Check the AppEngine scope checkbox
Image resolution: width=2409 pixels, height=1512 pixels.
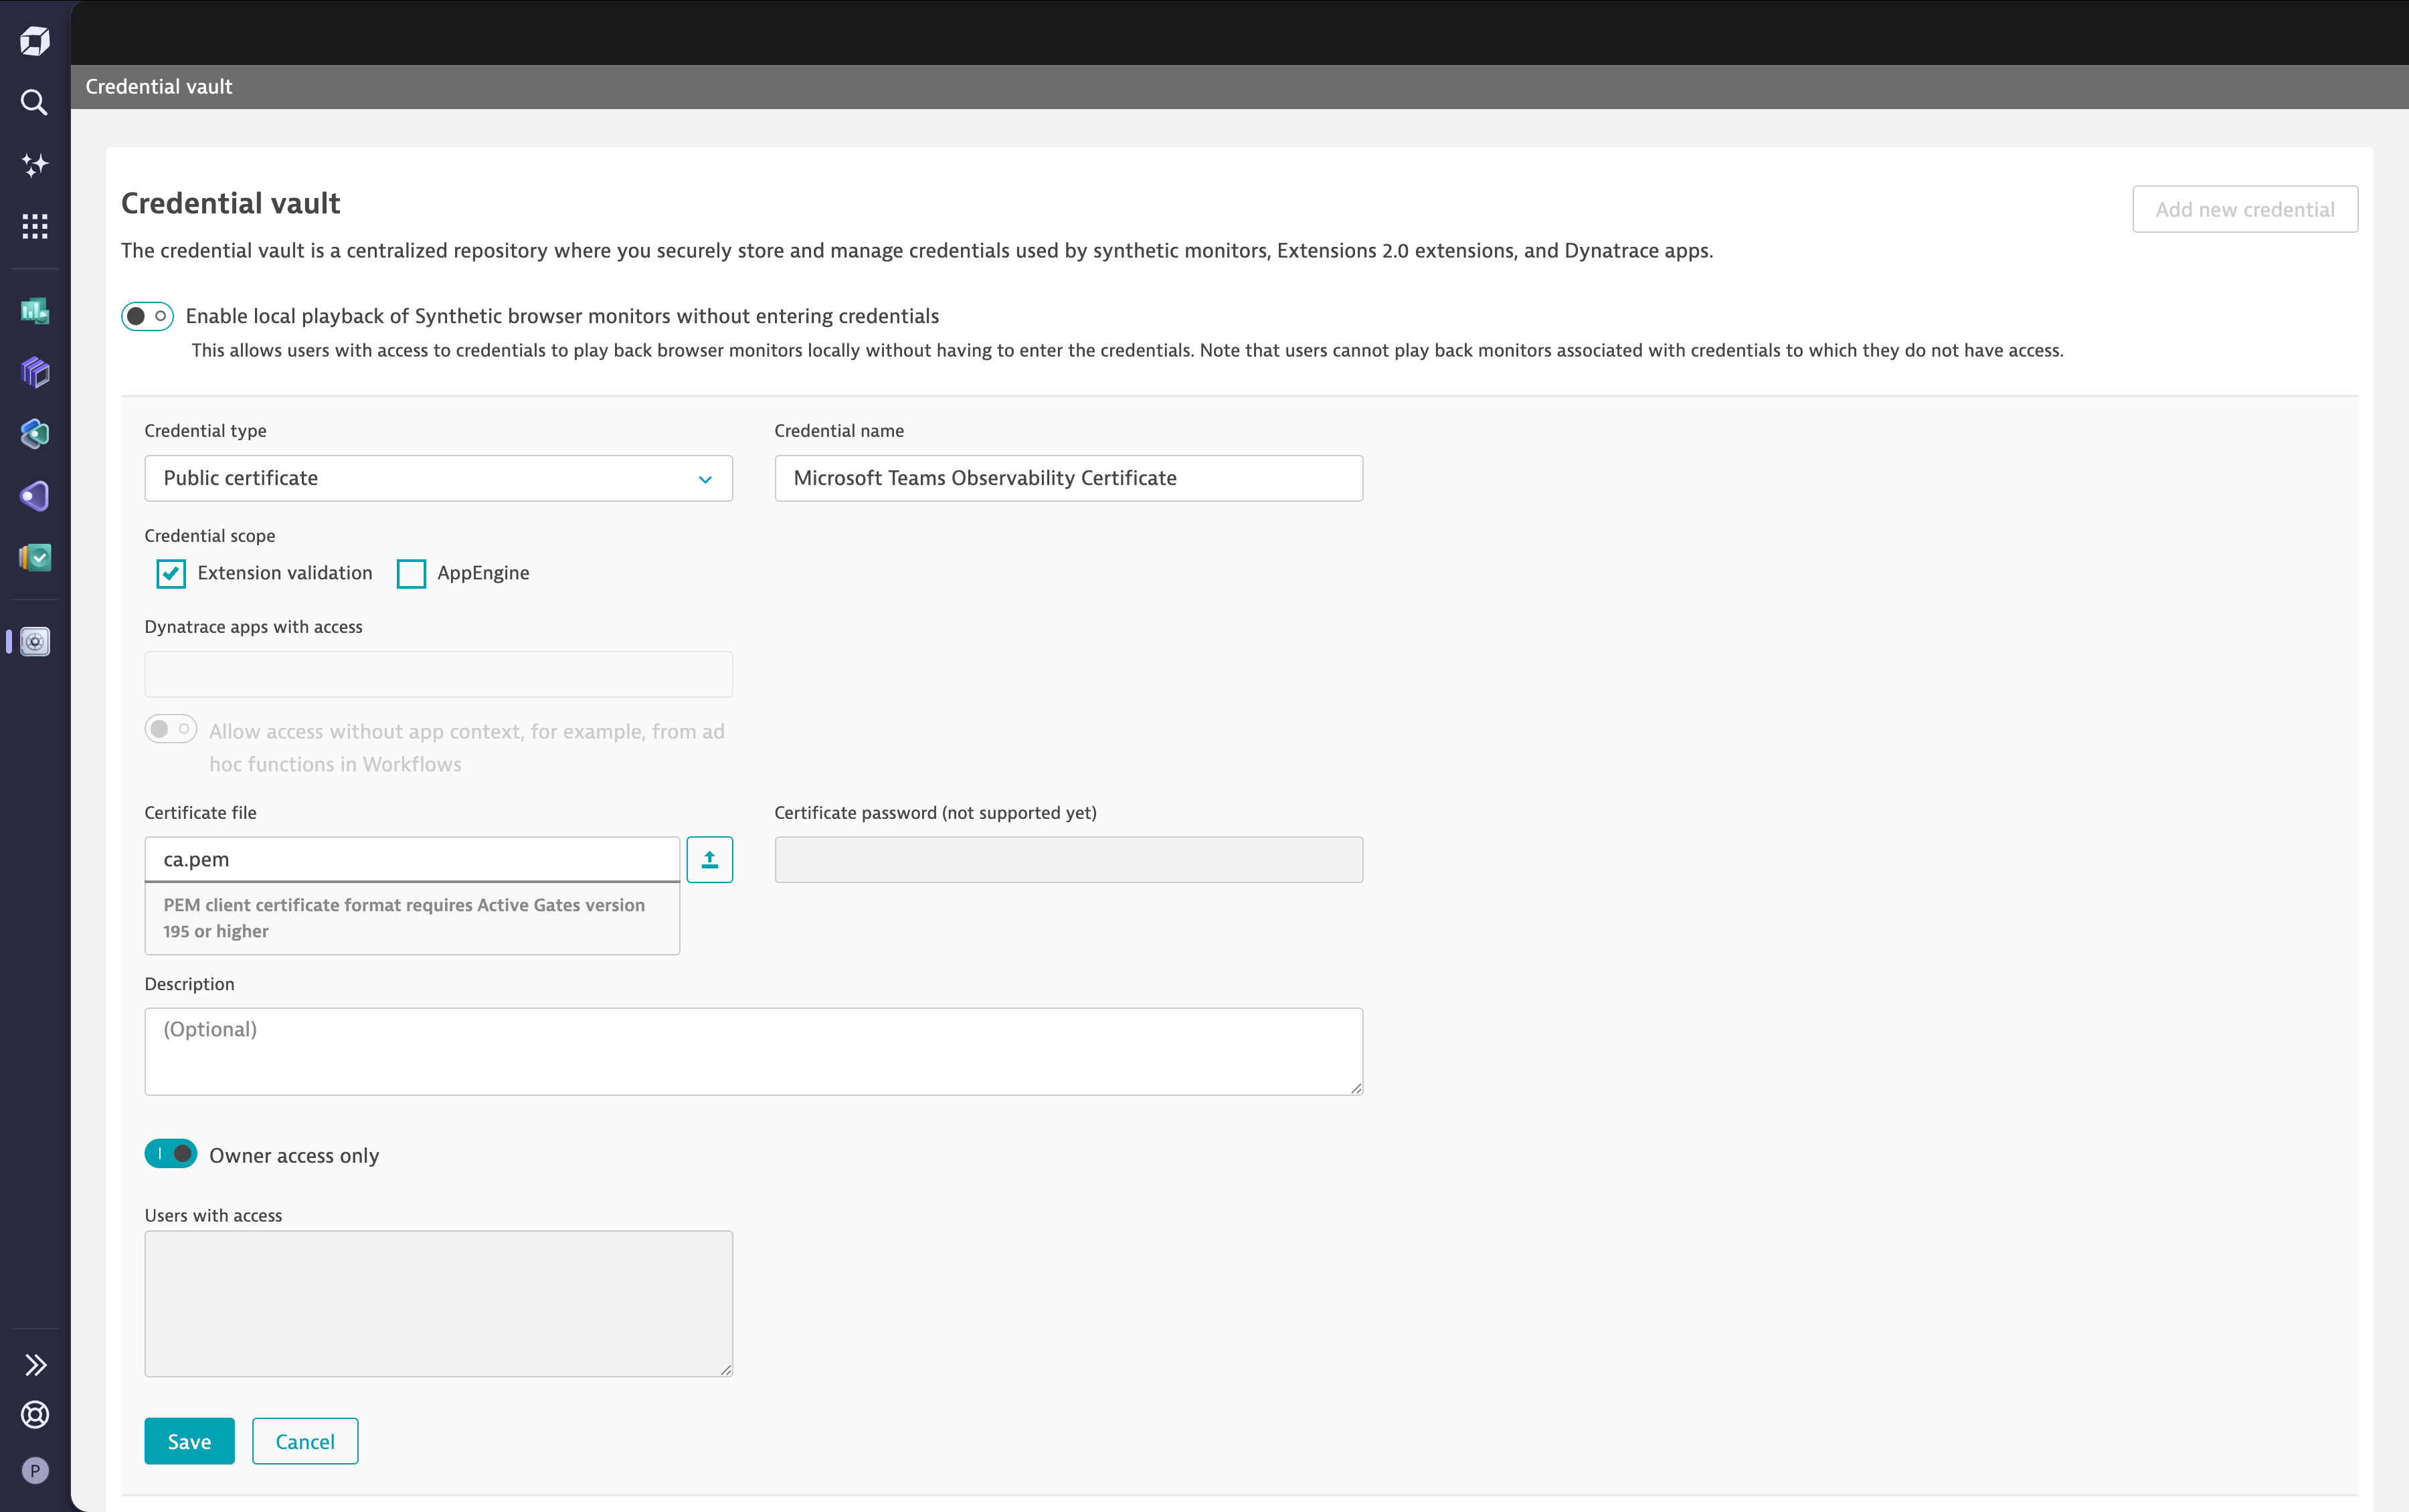411,573
